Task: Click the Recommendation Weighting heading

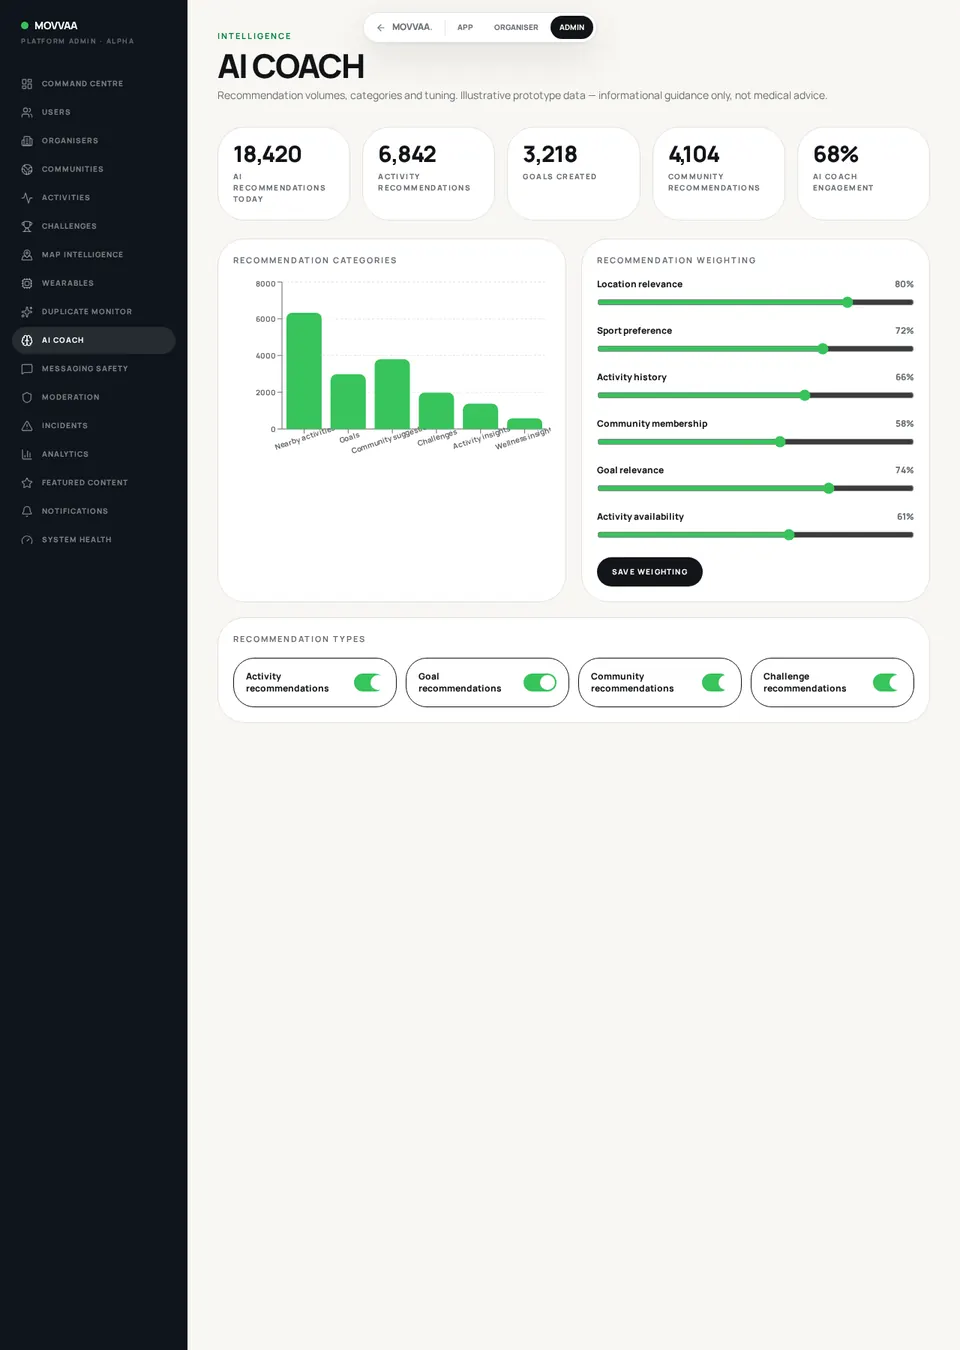Action: 676,260
